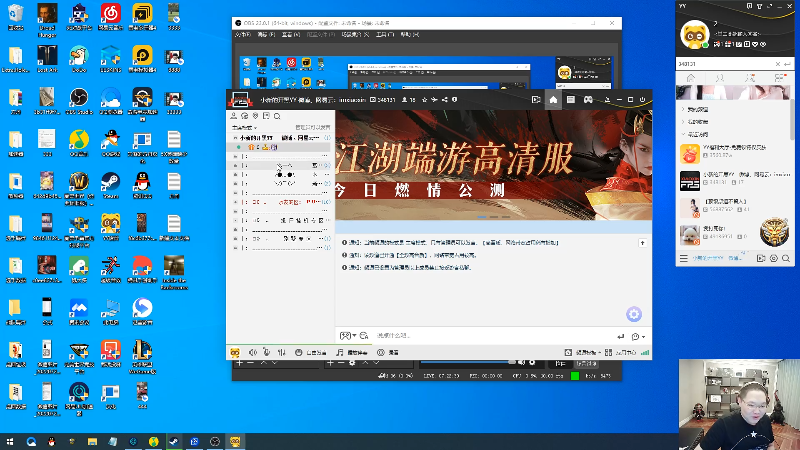Screen dimensions: 800x450
Task: Click the move-source-down arrow in OBS
Action: pyautogui.click(x=377, y=363)
